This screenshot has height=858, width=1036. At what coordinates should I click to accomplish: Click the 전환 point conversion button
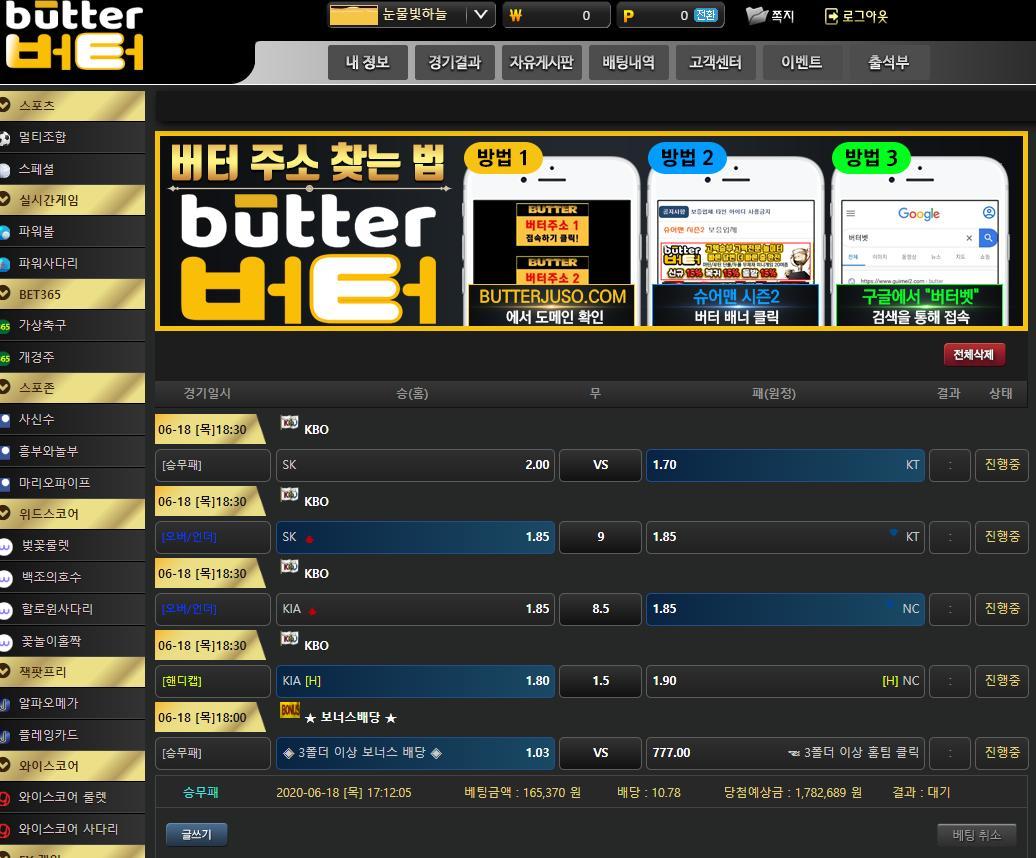click(705, 15)
